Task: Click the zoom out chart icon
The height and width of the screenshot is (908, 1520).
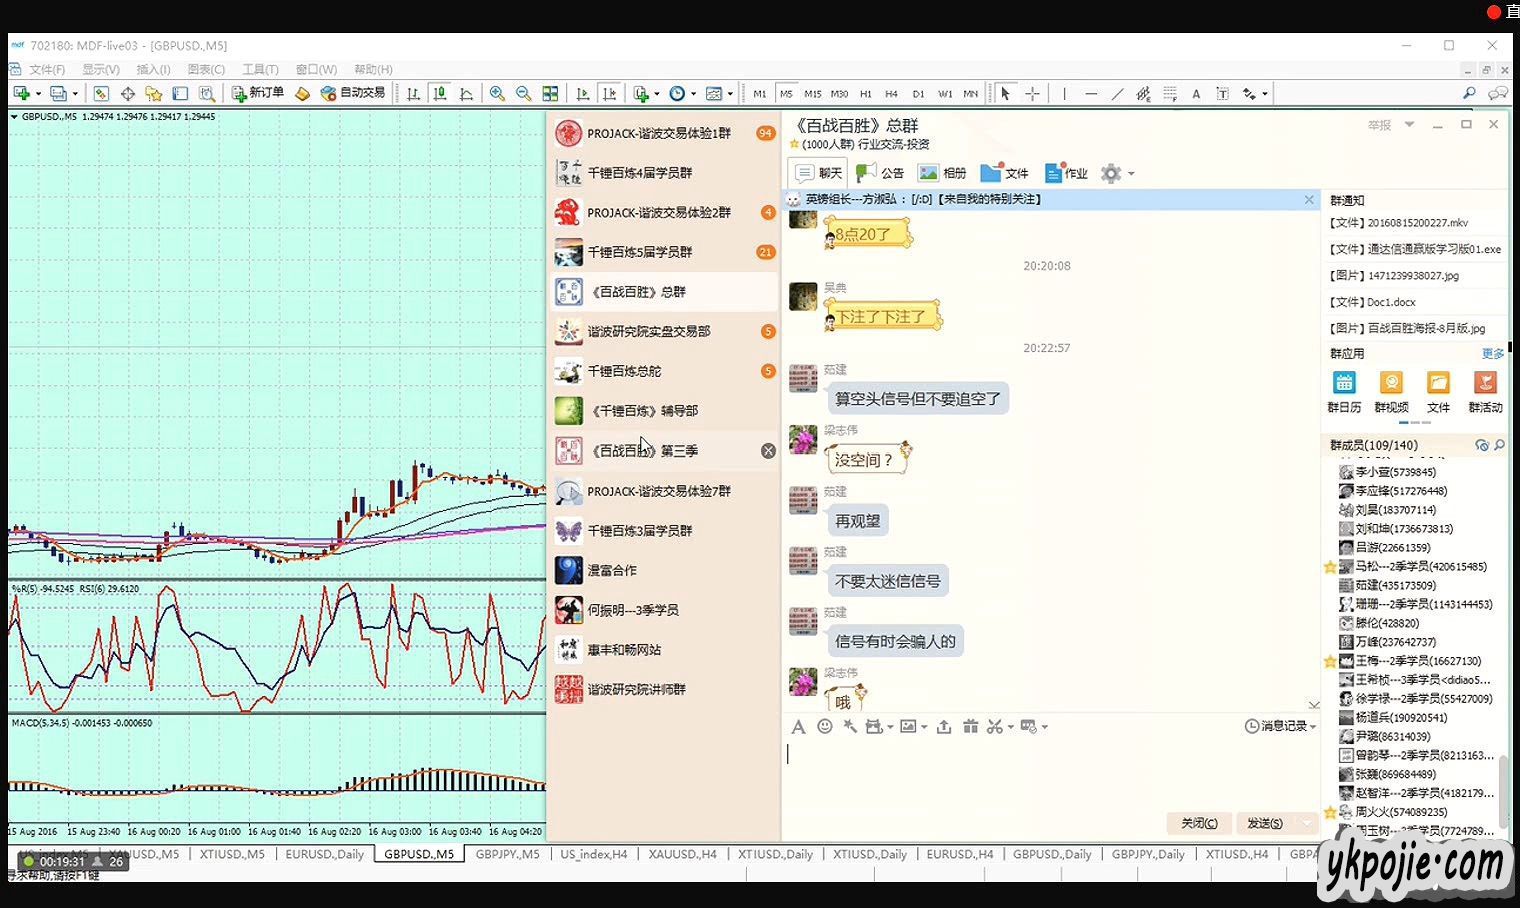Action: click(x=523, y=94)
